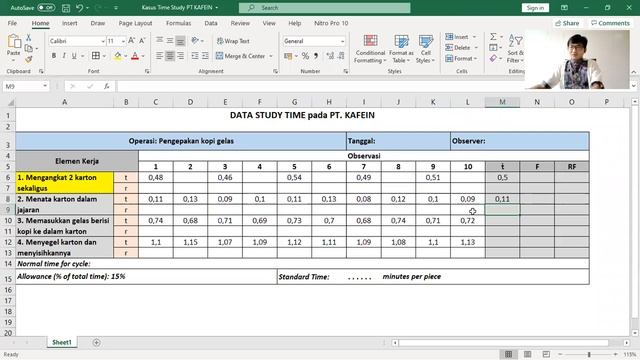Click the AutoSum sigma icon
This screenshot has width=640, height=360.
[x=493, y=37]
